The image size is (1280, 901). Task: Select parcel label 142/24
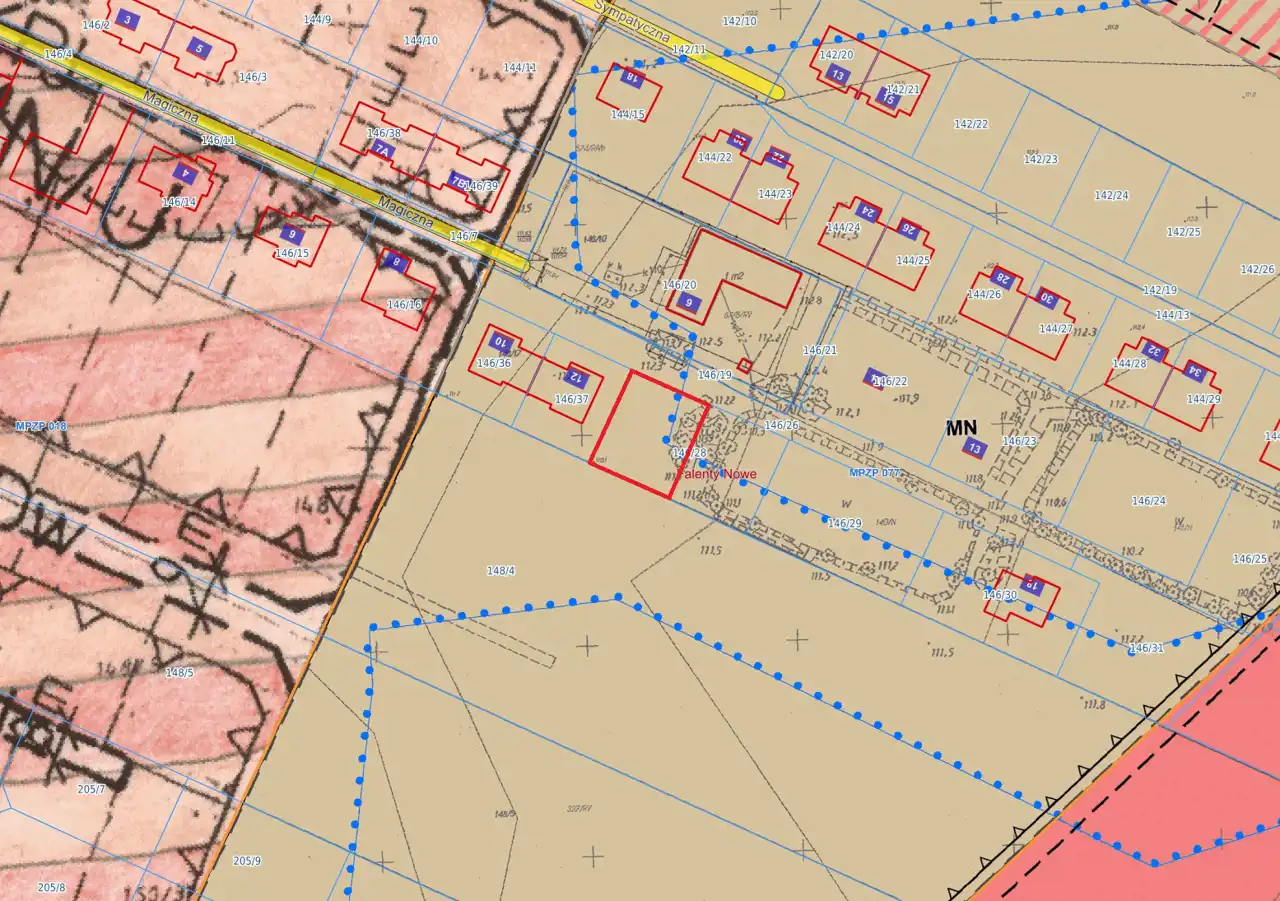tap(1111, 195)
